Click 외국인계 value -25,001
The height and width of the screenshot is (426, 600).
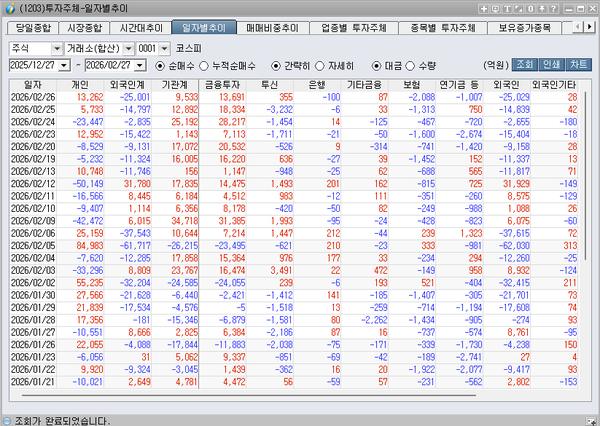pos(135,97)
